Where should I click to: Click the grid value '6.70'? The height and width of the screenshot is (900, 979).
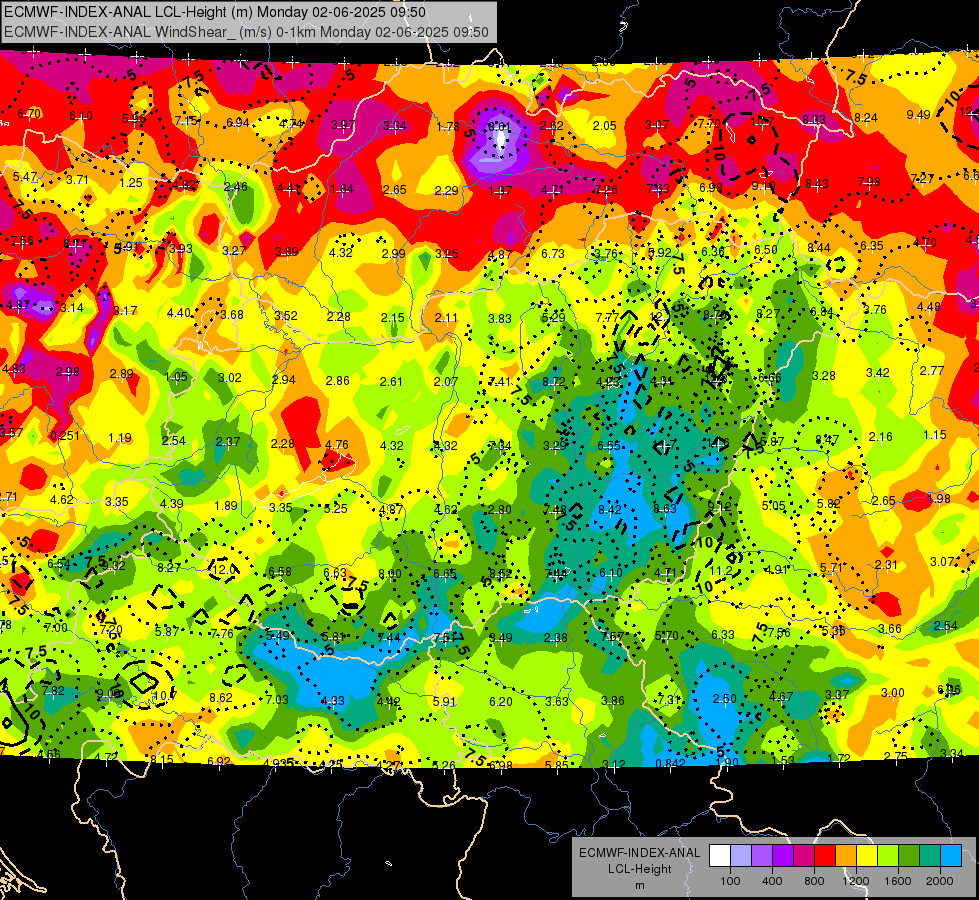pos(29,114)
